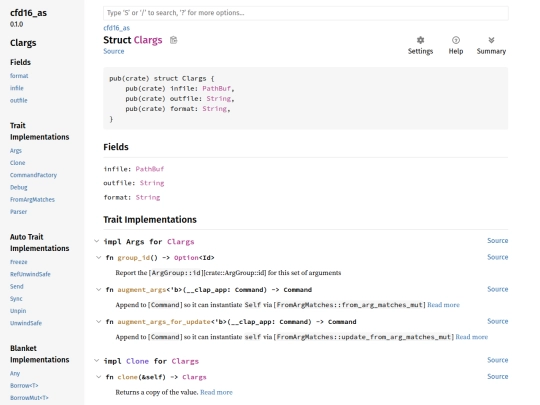Viewport: 540px width, 405px height.
Task: Open Unpin entry in sidebar
Action: coord(18,311)
